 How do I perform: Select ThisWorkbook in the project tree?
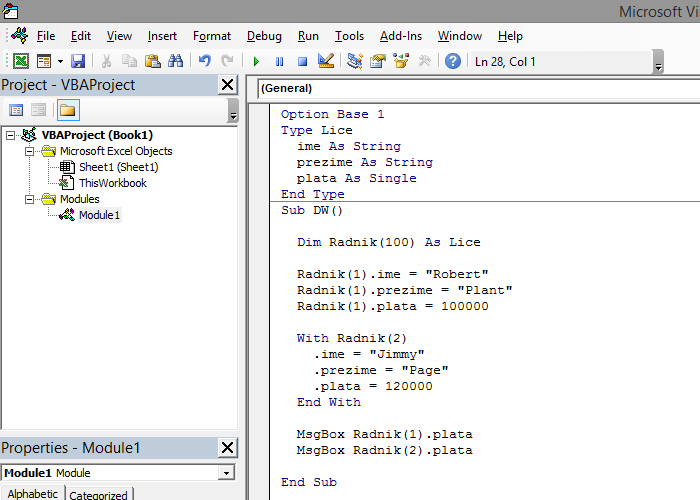[x=112, y=183]
